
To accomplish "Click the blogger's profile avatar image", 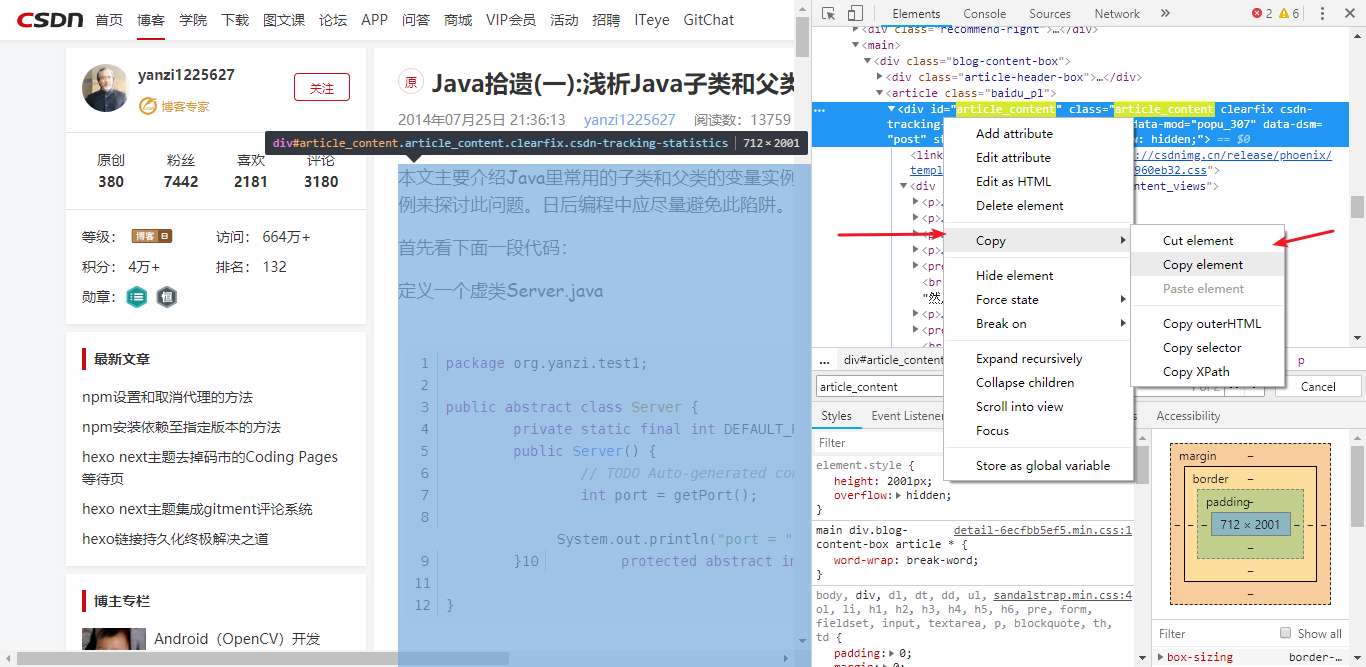I will (x=105, y=88).
